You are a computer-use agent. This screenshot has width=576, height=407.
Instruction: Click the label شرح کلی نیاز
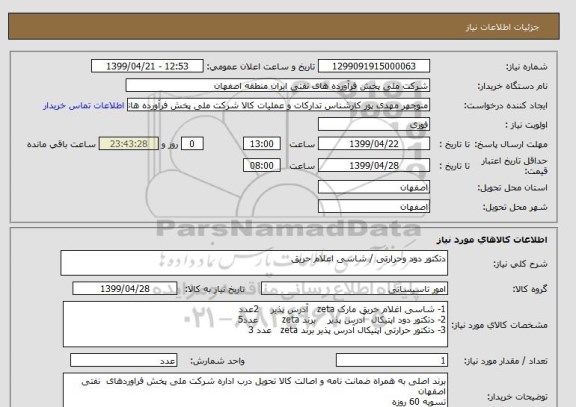coord(520,264)
